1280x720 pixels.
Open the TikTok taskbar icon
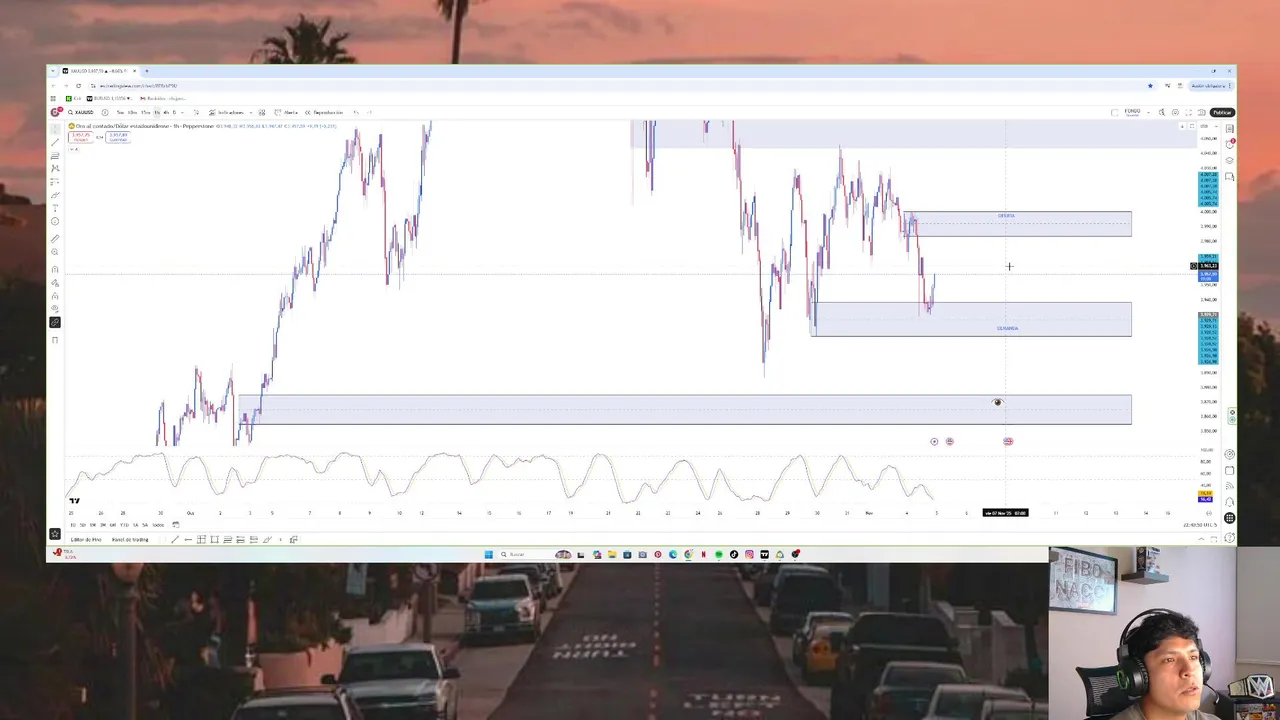[x=734, y=554]
